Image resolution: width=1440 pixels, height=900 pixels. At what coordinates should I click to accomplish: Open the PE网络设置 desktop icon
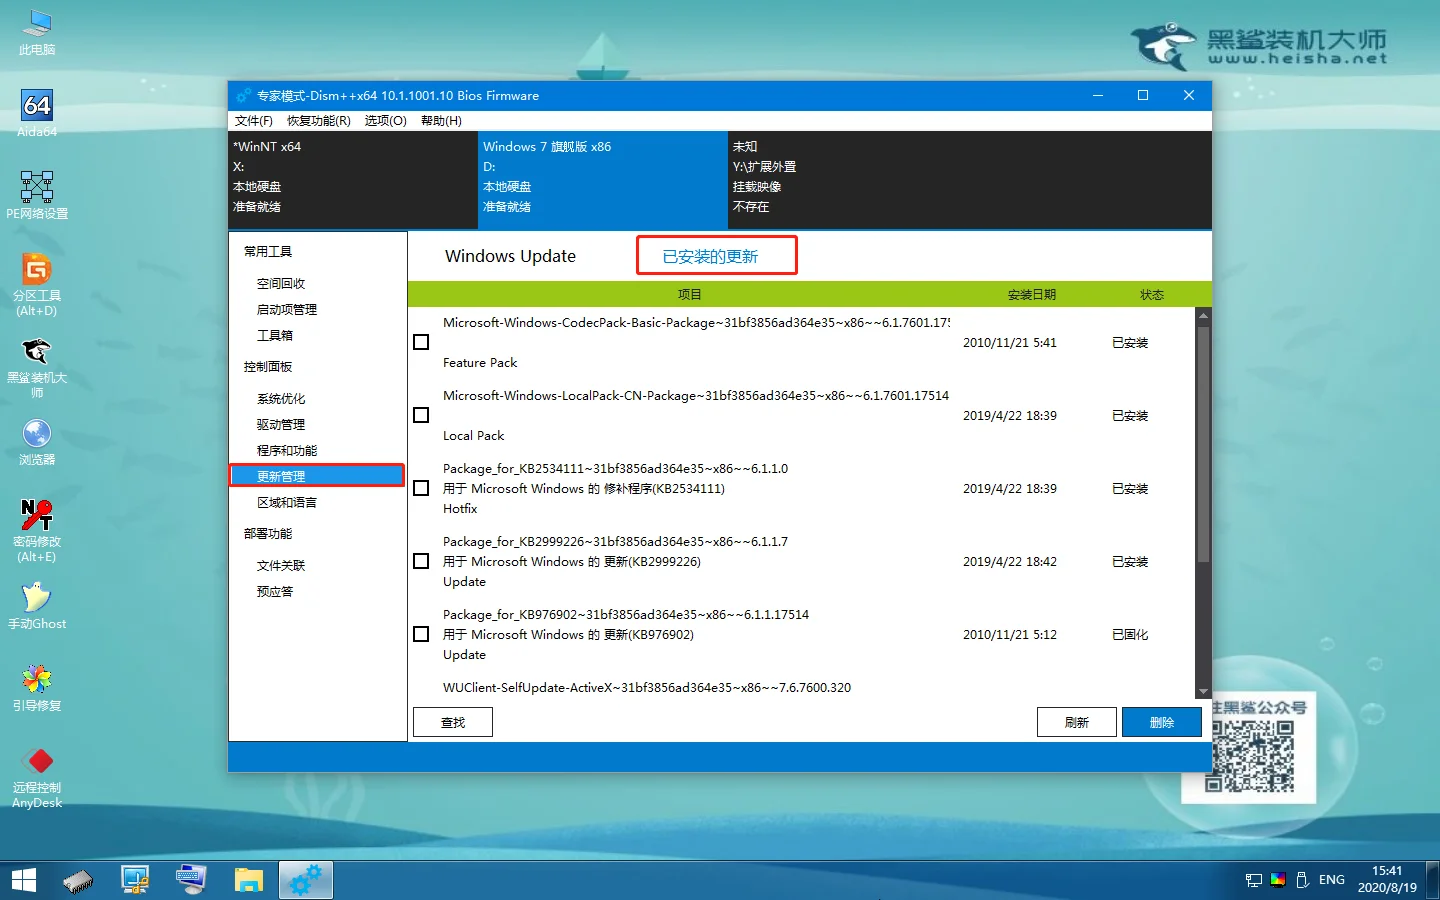click(37, 188)
